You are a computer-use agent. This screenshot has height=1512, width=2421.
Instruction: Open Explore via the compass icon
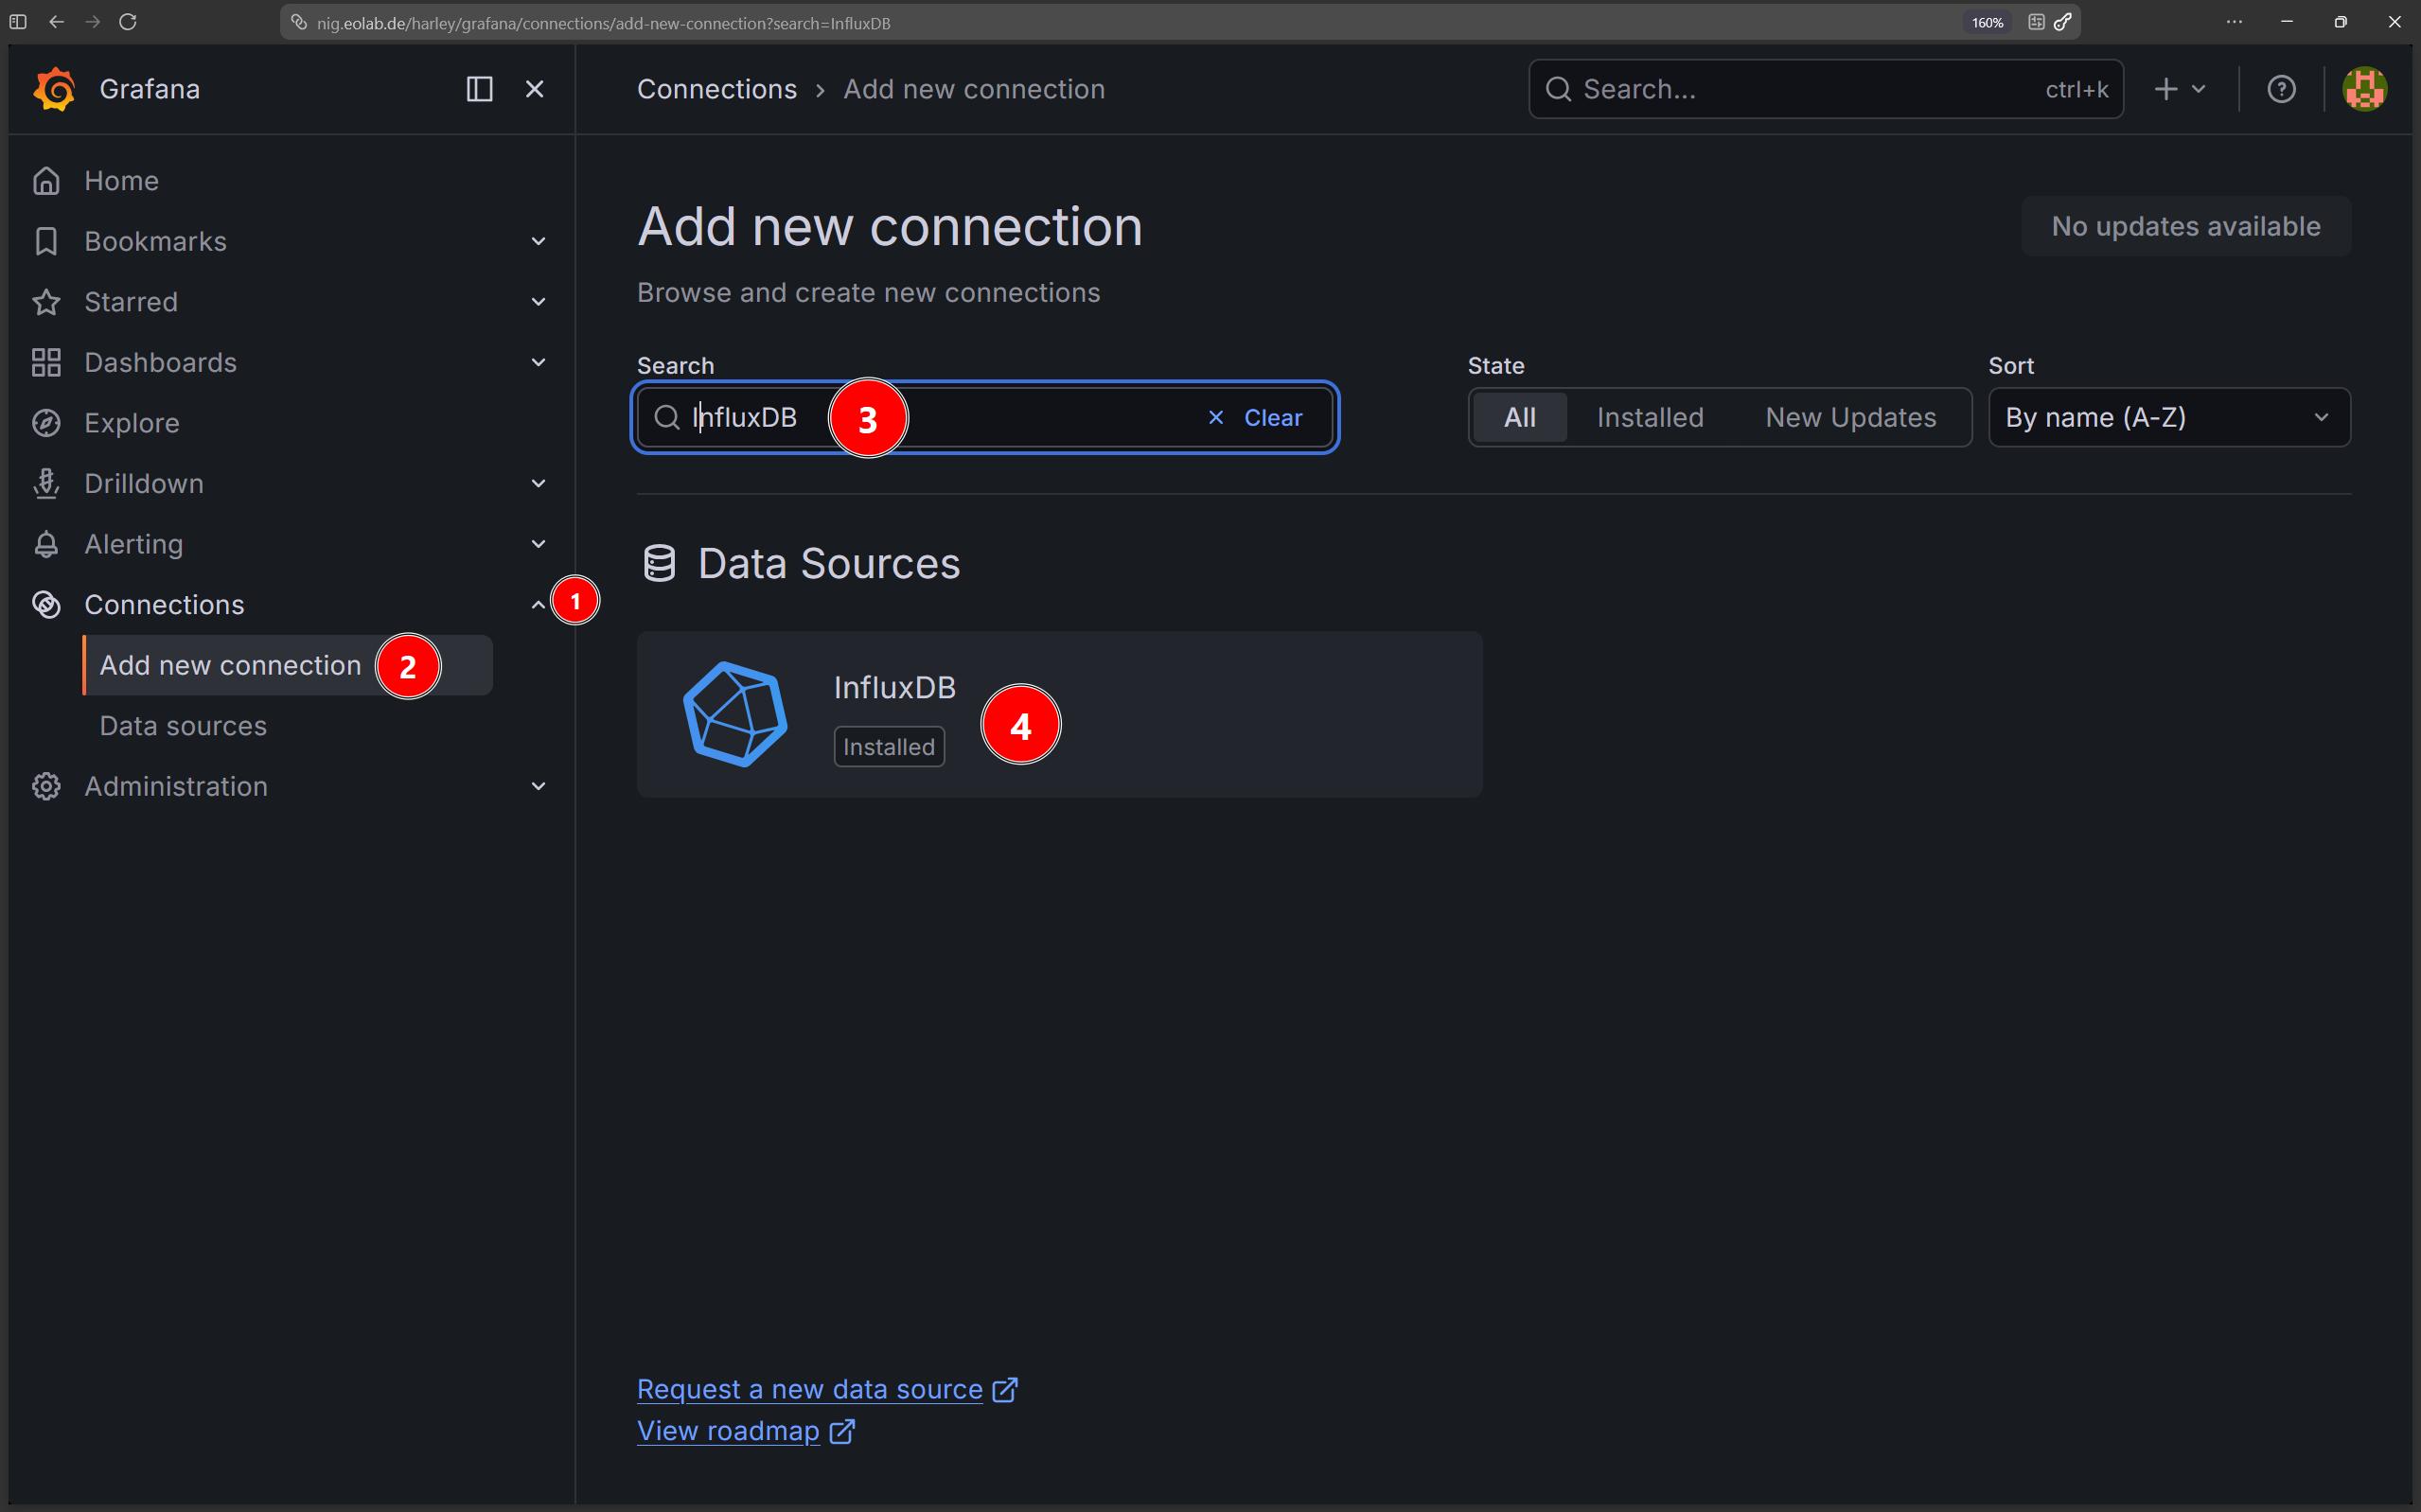pyautogui.click(x=46, y=423)
